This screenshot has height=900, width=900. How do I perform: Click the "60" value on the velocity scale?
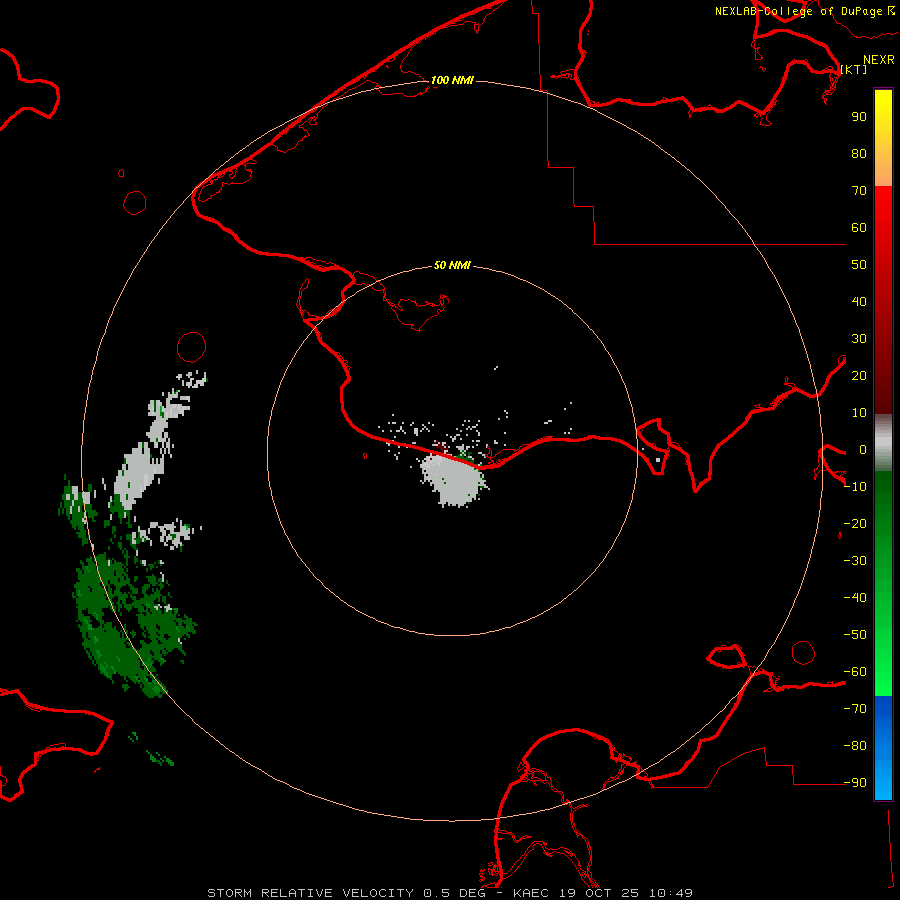pyautogui.click(x=859, y=228)
